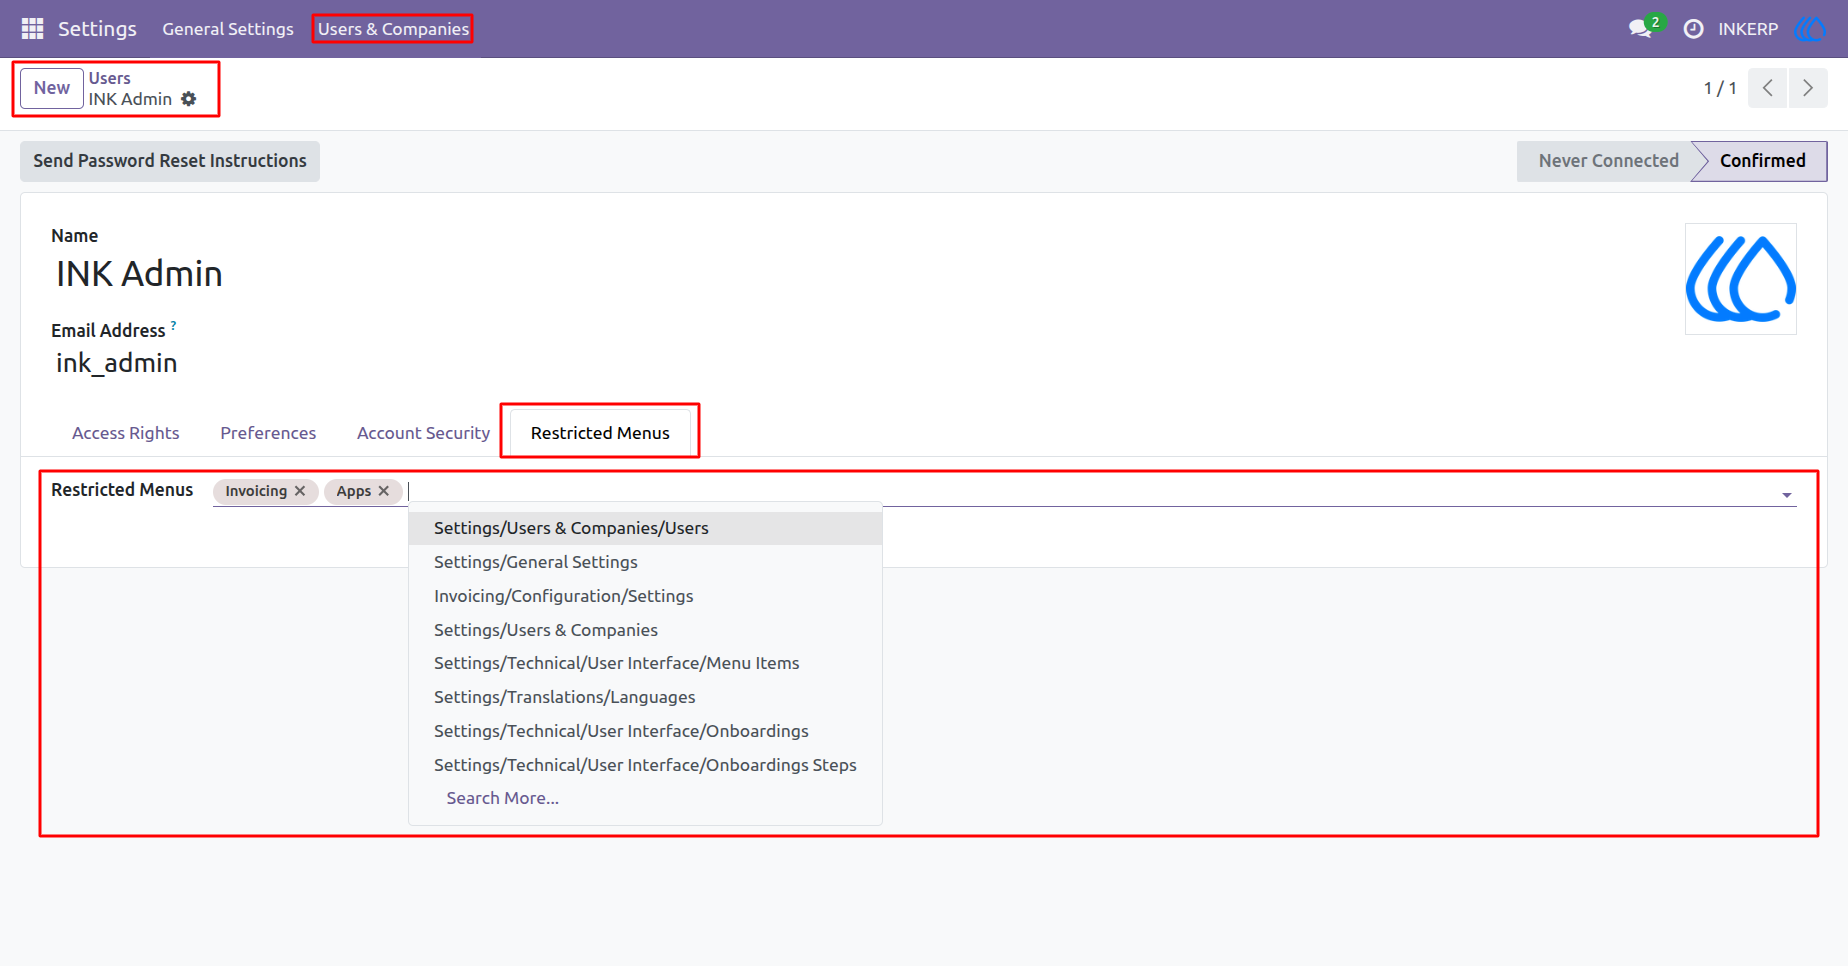Open the Users & Companies menu
The width and height of the screenshot is (1848, 966).
pos(393,29)
